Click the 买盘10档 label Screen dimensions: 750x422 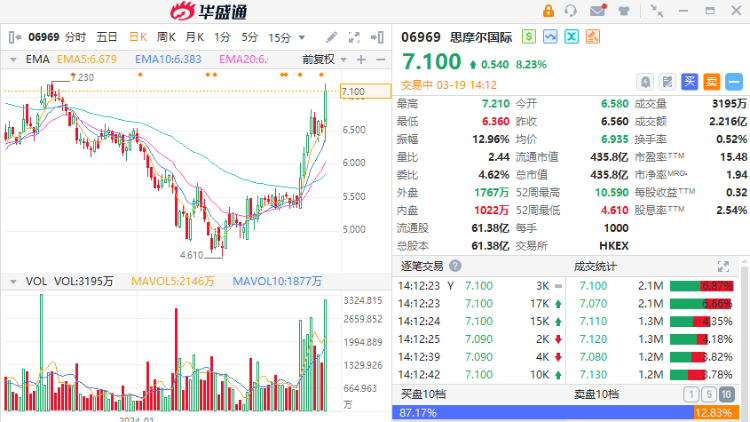pyautogui.click(x=423, y=394)
